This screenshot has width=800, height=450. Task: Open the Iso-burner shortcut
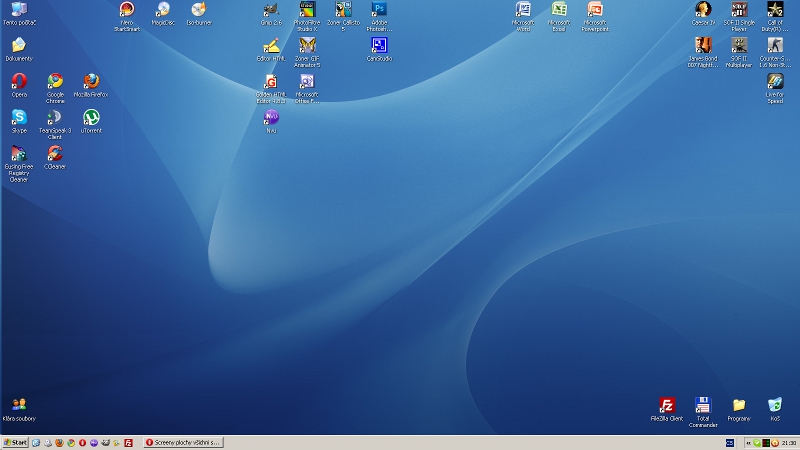[x=198, y=14]
